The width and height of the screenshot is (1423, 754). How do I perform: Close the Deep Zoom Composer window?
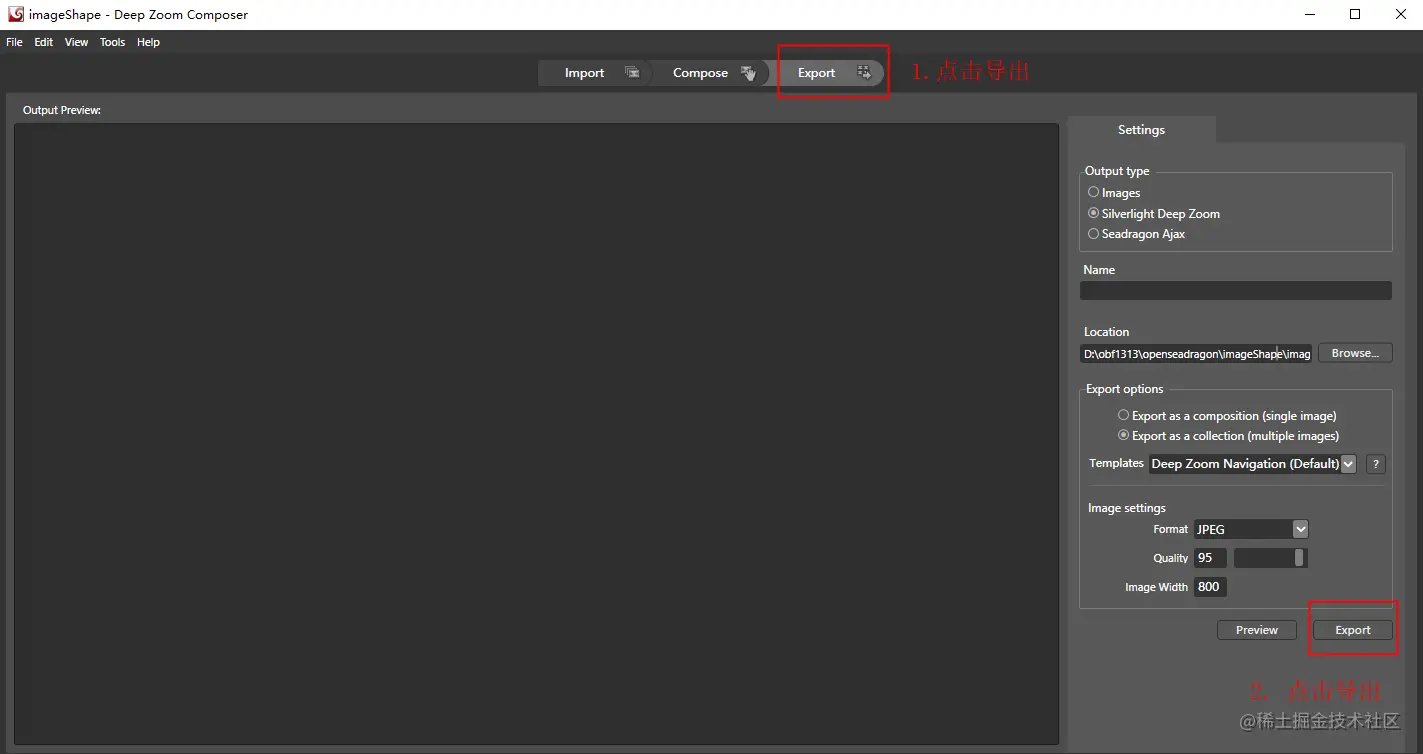(1400, 14)
